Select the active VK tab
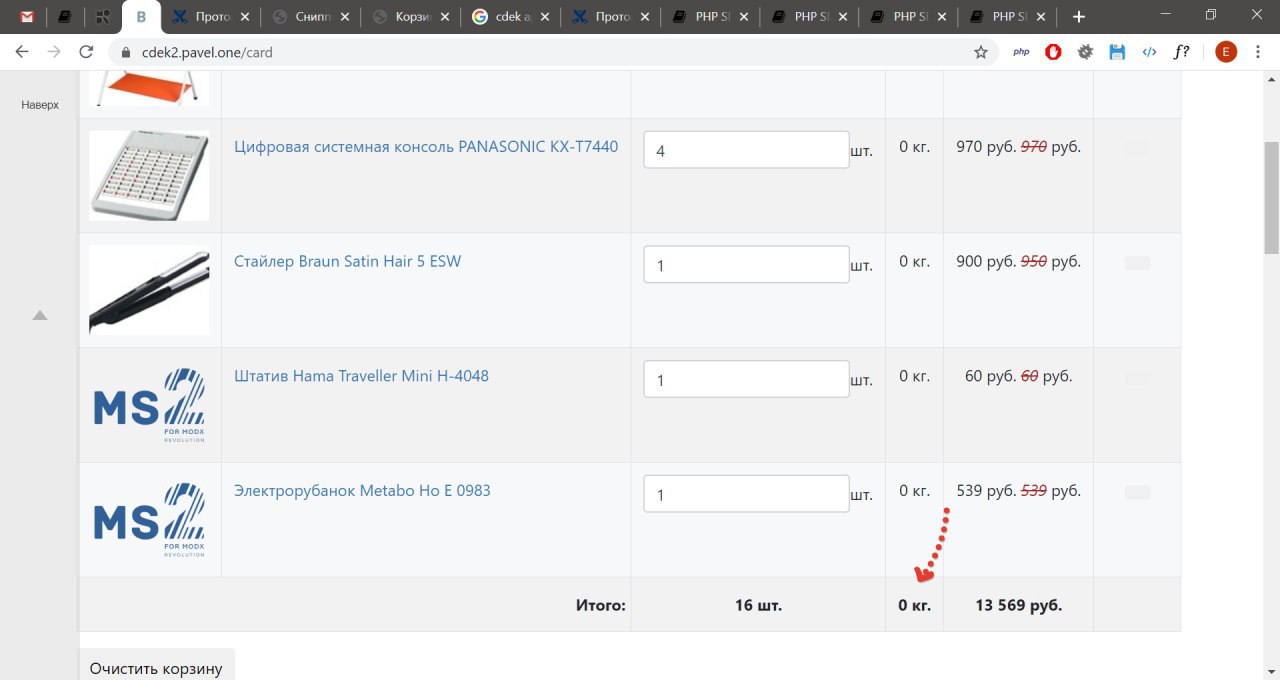Viewport: 1280px width, 680px height. coord(141,17)
